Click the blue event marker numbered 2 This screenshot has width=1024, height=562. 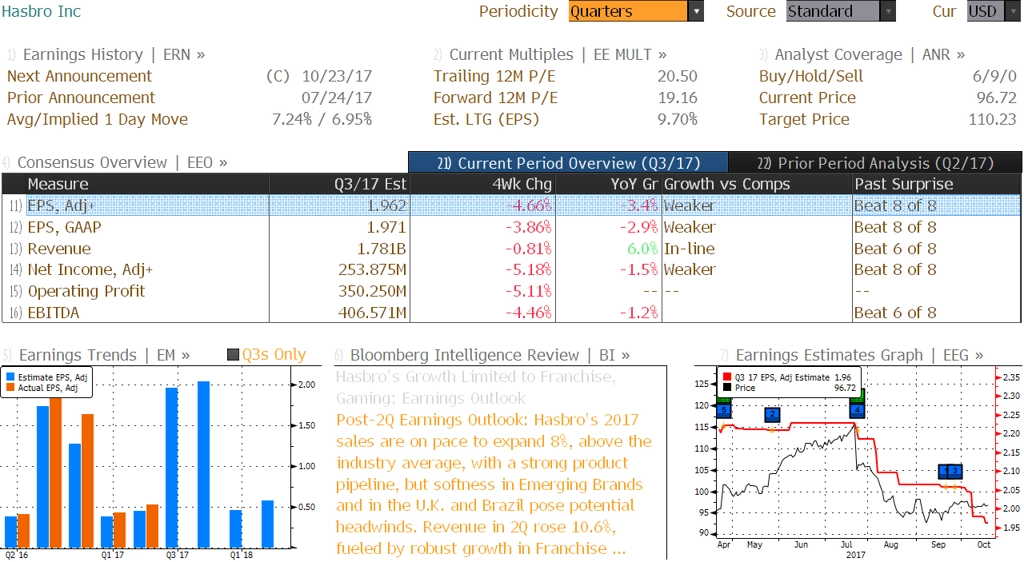(772, 414)
